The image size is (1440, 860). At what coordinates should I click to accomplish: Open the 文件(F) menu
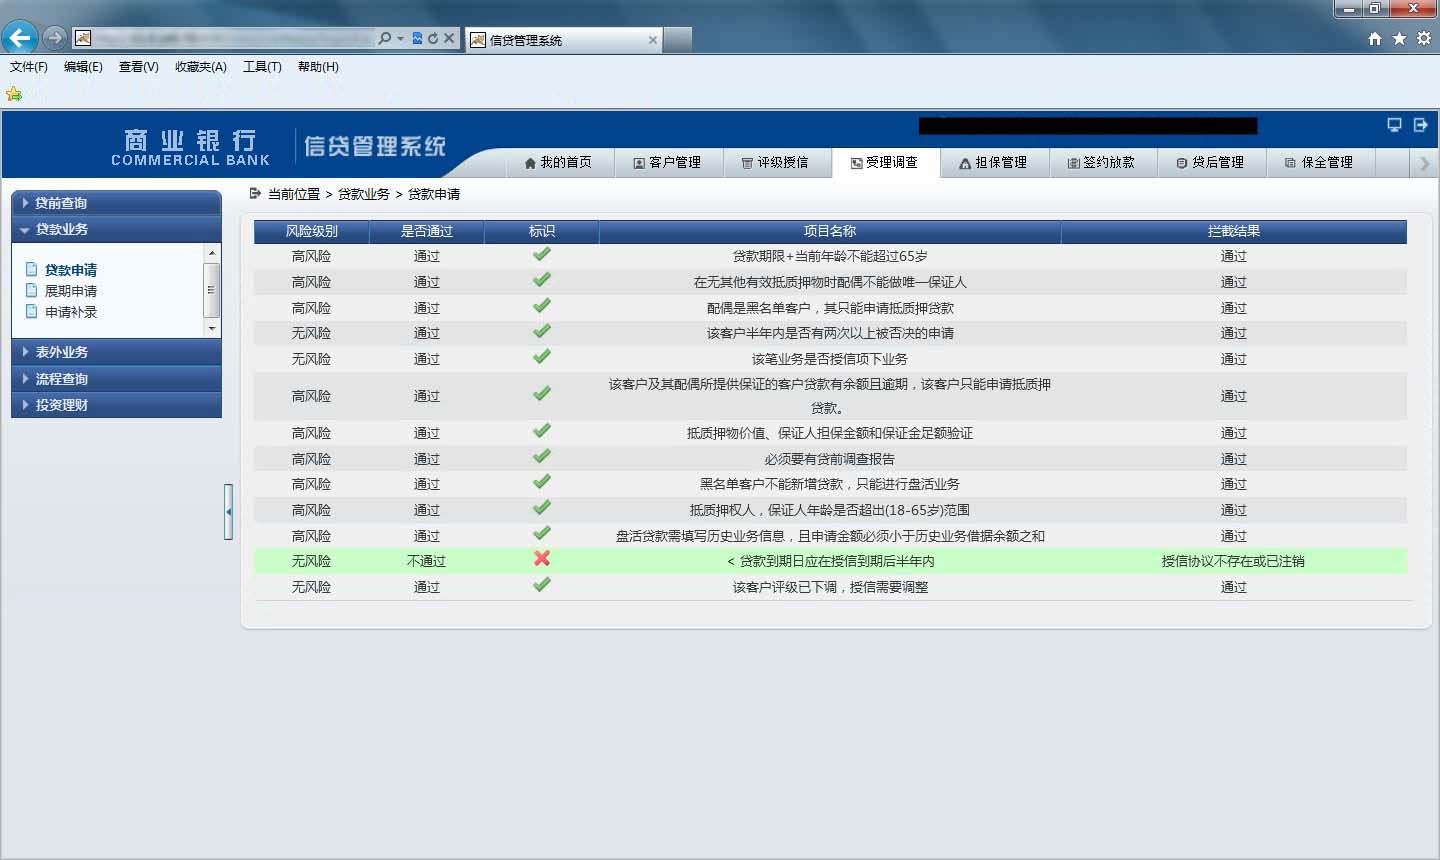[x=28, y=67]
